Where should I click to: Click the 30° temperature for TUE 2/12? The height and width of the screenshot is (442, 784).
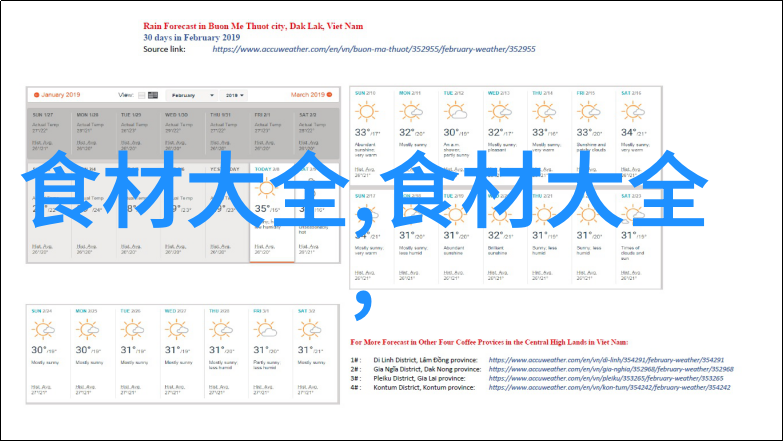(x=451, y=132)
